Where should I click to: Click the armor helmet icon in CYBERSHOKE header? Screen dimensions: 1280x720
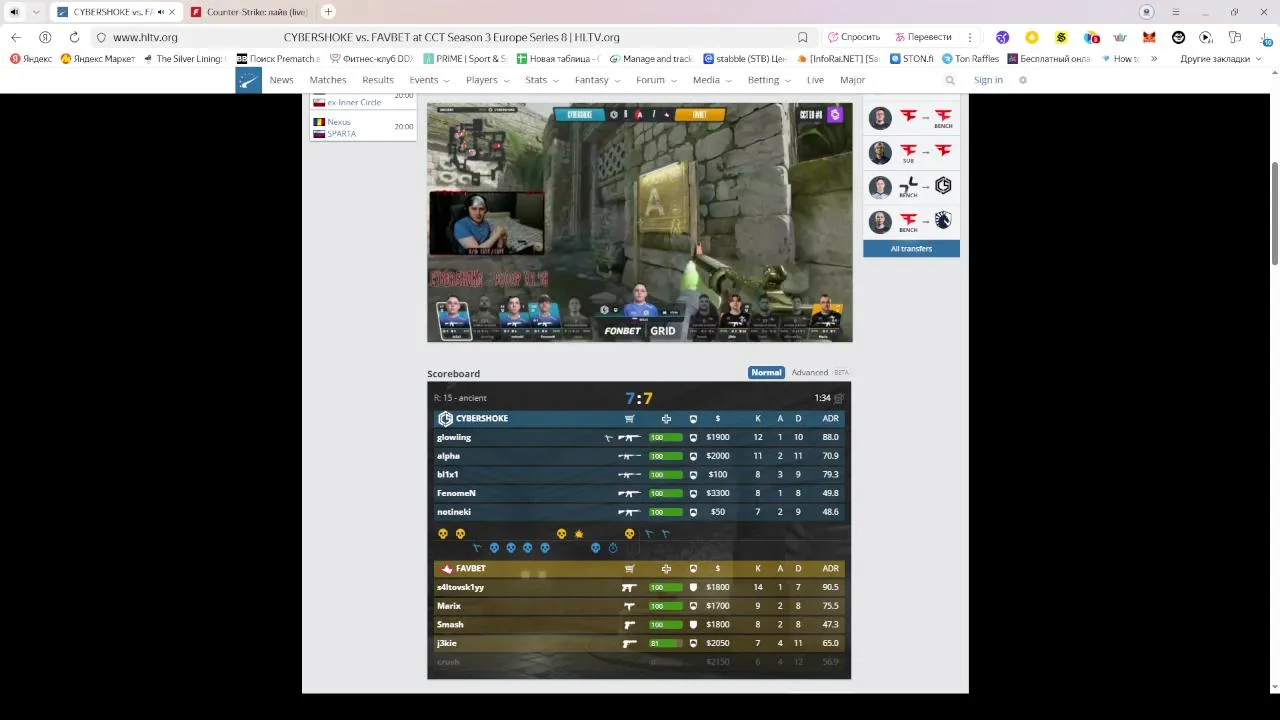[x=693, y=419]
